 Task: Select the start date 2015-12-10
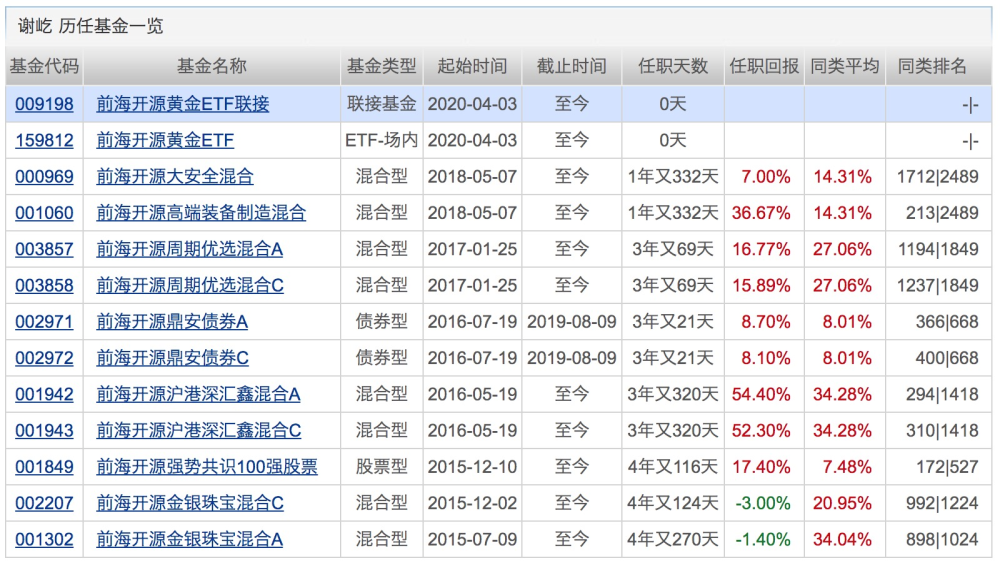pyautogui.click(x=472, y=467)
